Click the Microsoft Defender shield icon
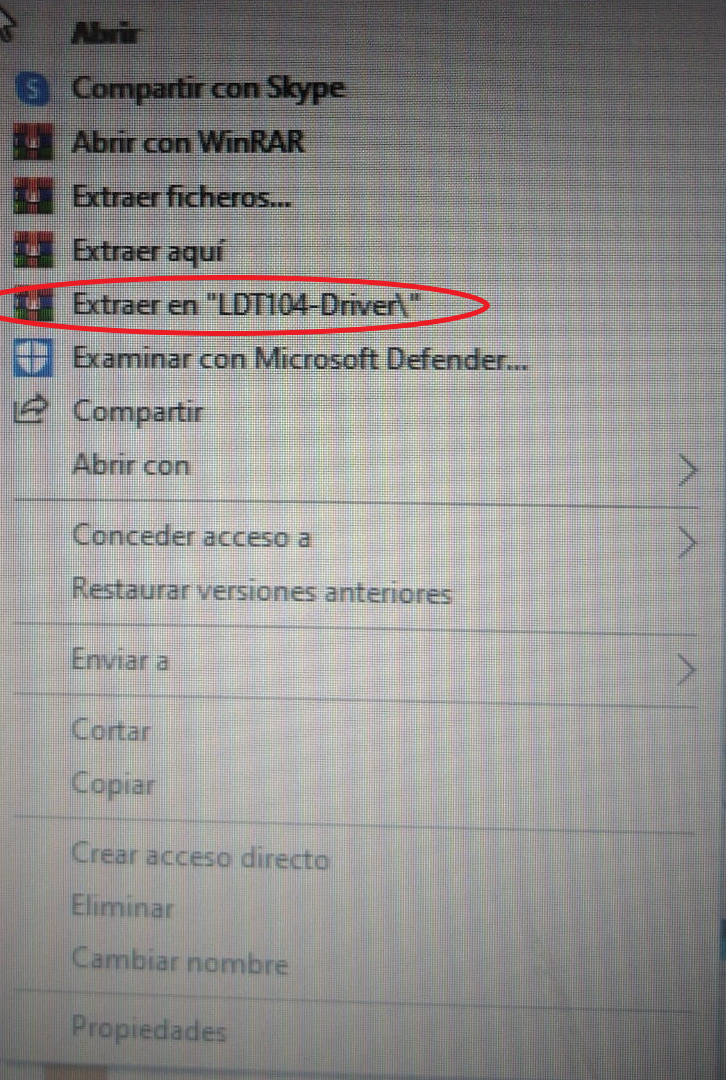The width and height of the screenshot is (726, 1080). click(32, 358)
